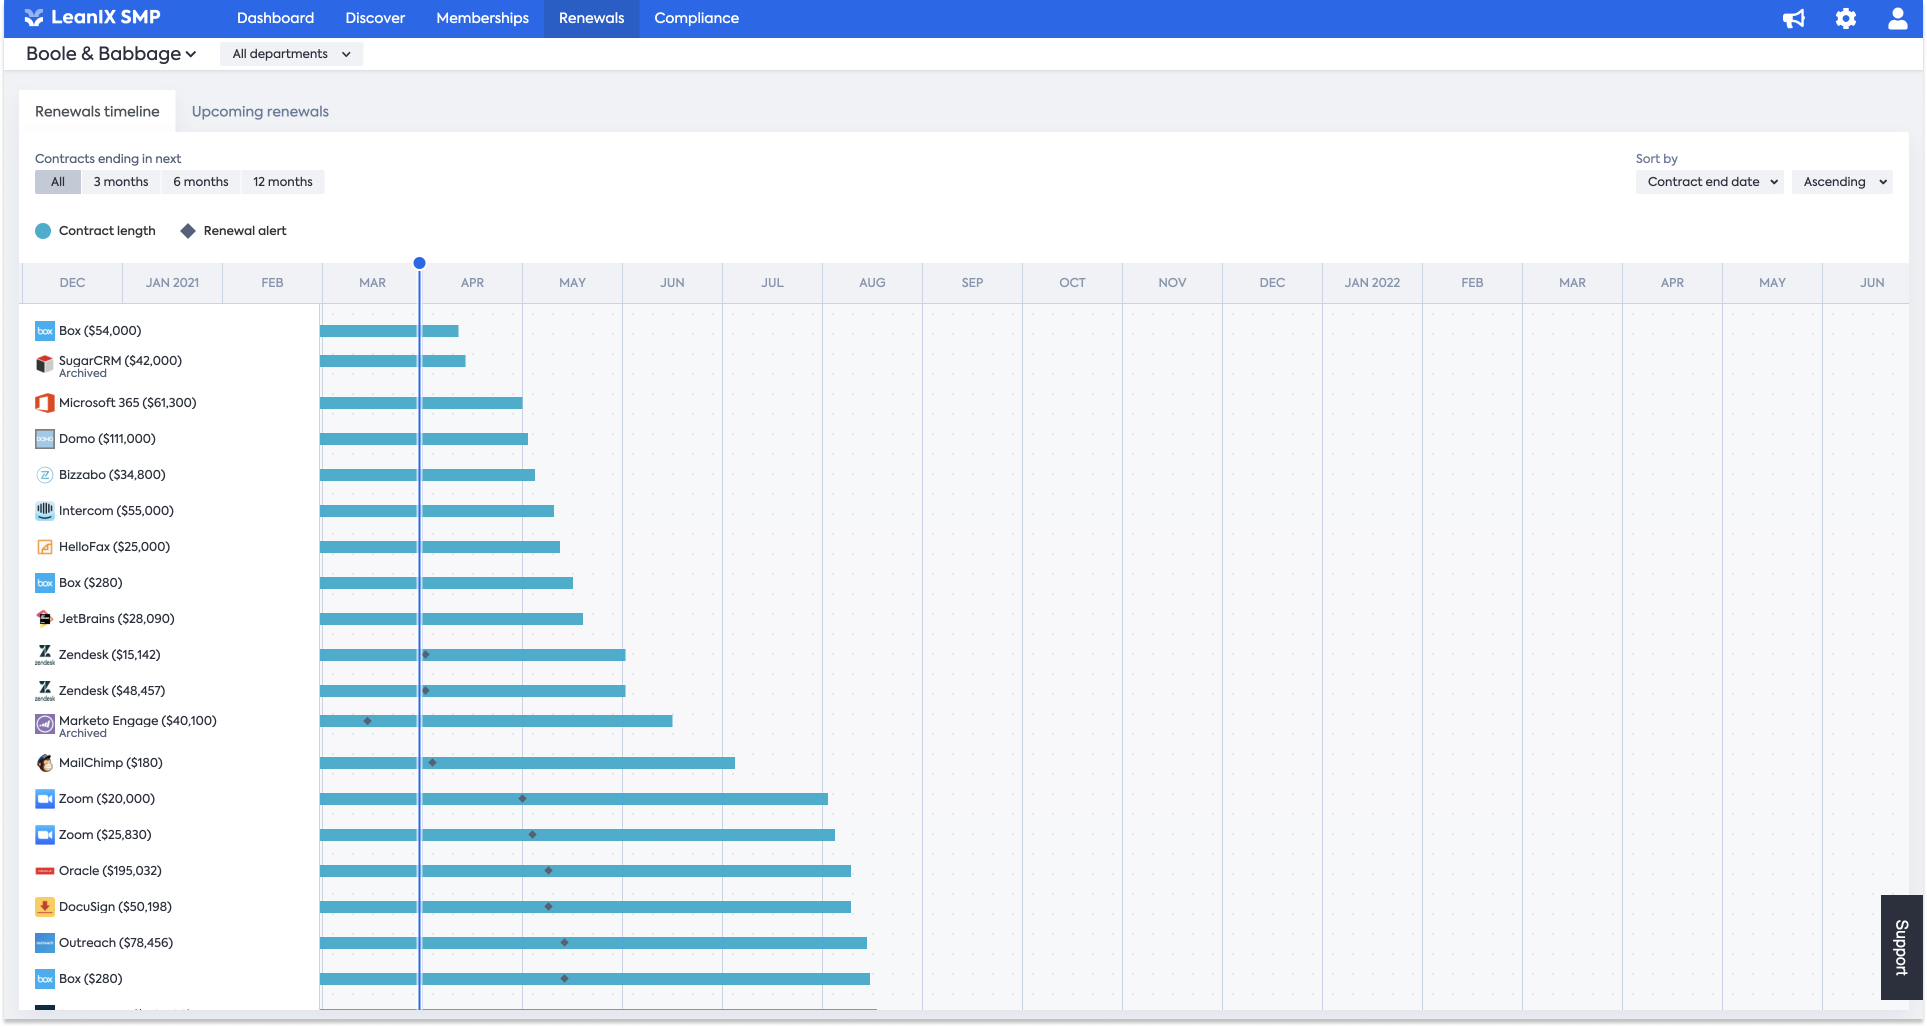This screenshot has height=1027, width=1927.
Task: Open the settings gear icon
Action: click(1846, 19)
